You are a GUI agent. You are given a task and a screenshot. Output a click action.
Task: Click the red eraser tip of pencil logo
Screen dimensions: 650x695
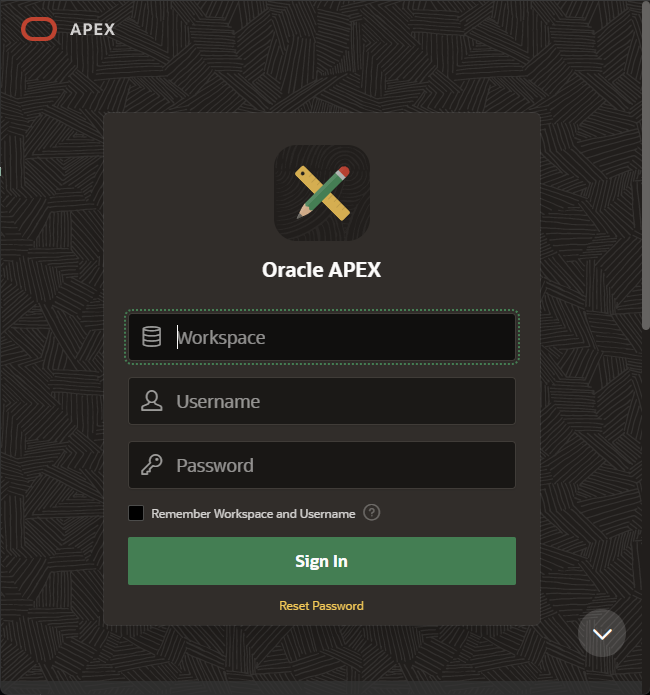(x=344, y=172)
